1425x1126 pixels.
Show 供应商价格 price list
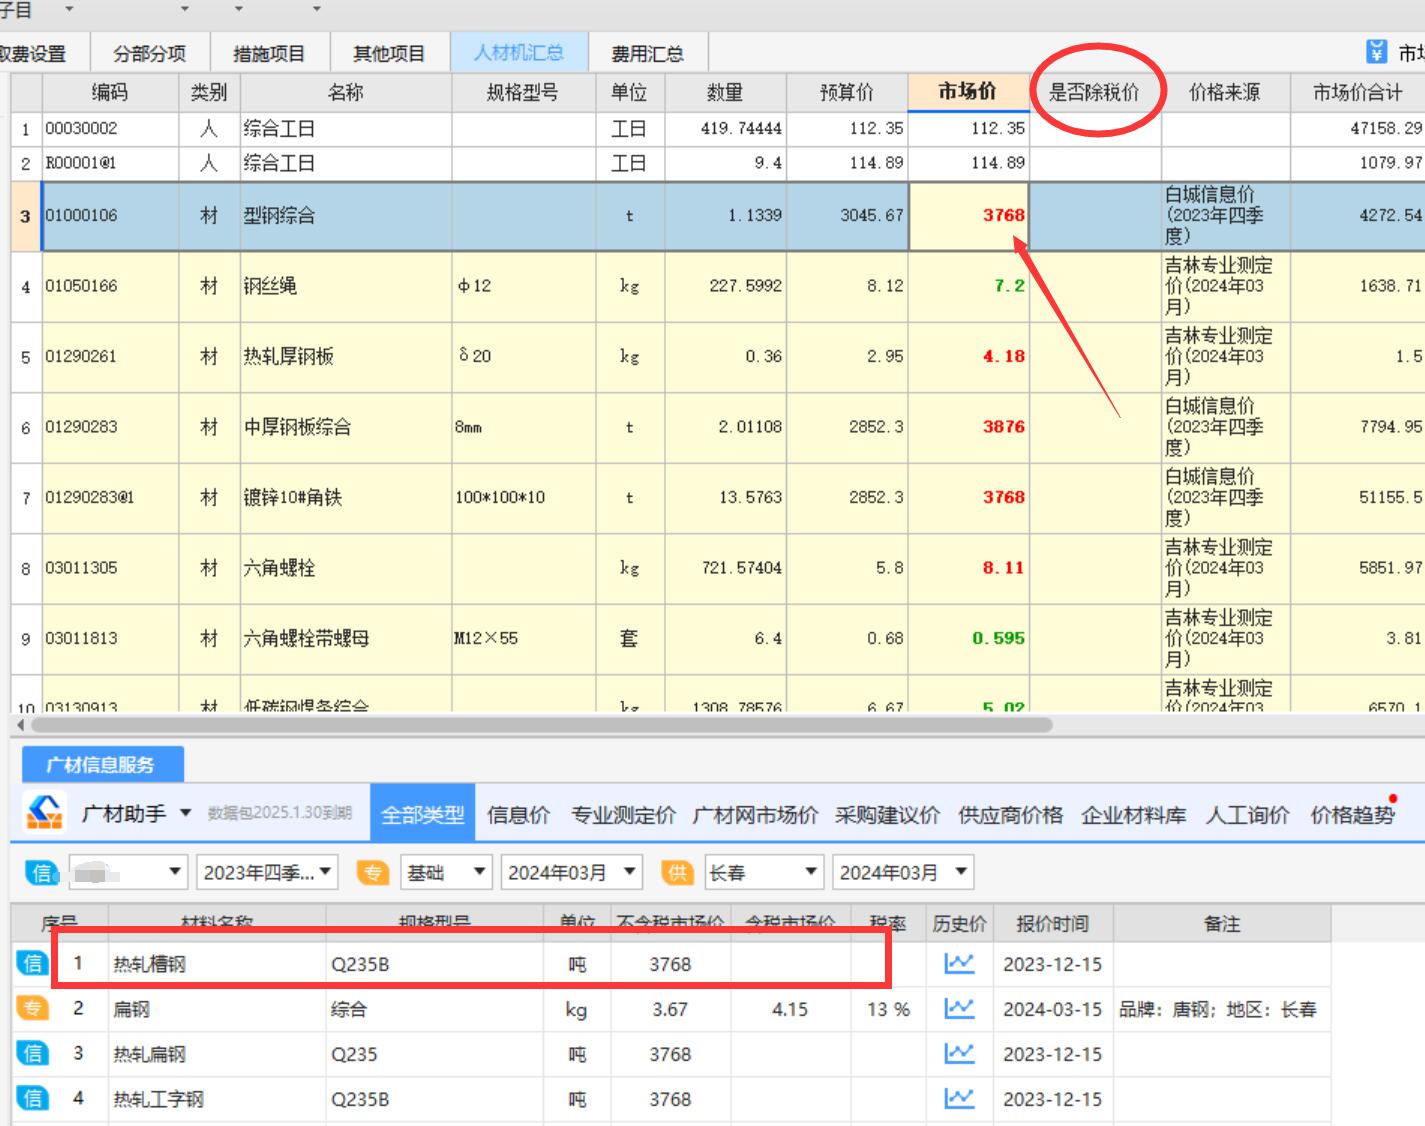tap(1010, 815)
